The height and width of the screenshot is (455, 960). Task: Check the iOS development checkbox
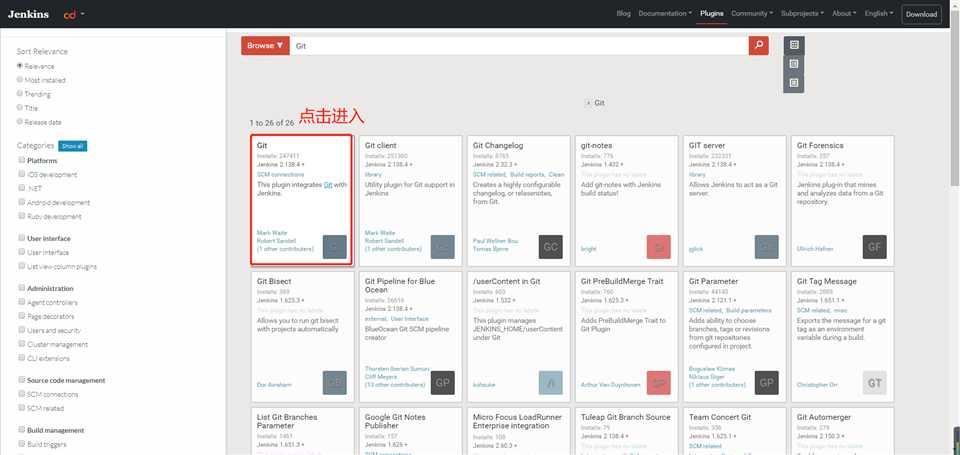pos(22,174)
